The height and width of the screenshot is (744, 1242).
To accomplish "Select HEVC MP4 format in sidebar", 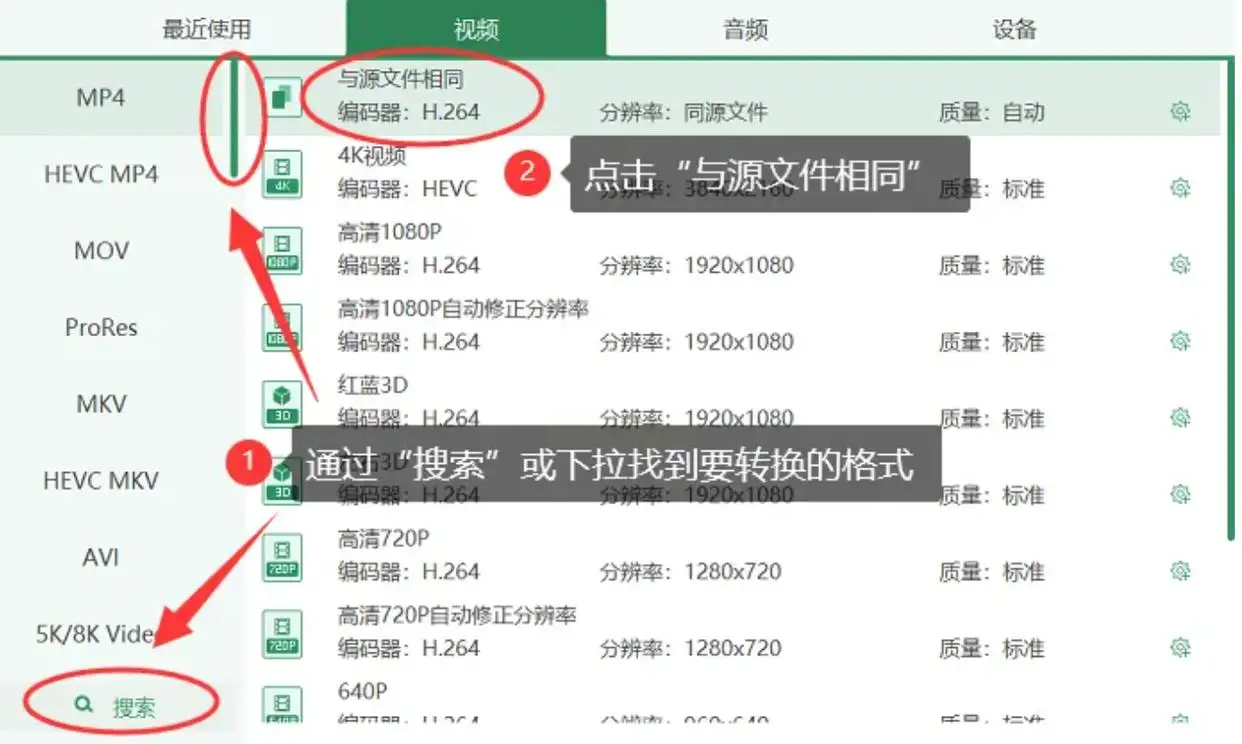I will pyautogui.click(x=101, y=174).
